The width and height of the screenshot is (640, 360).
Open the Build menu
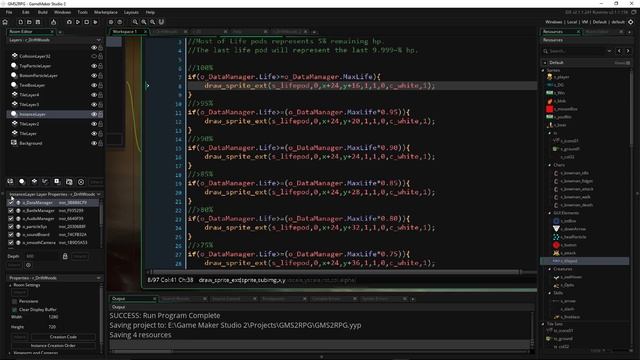(x=42, y=12)
